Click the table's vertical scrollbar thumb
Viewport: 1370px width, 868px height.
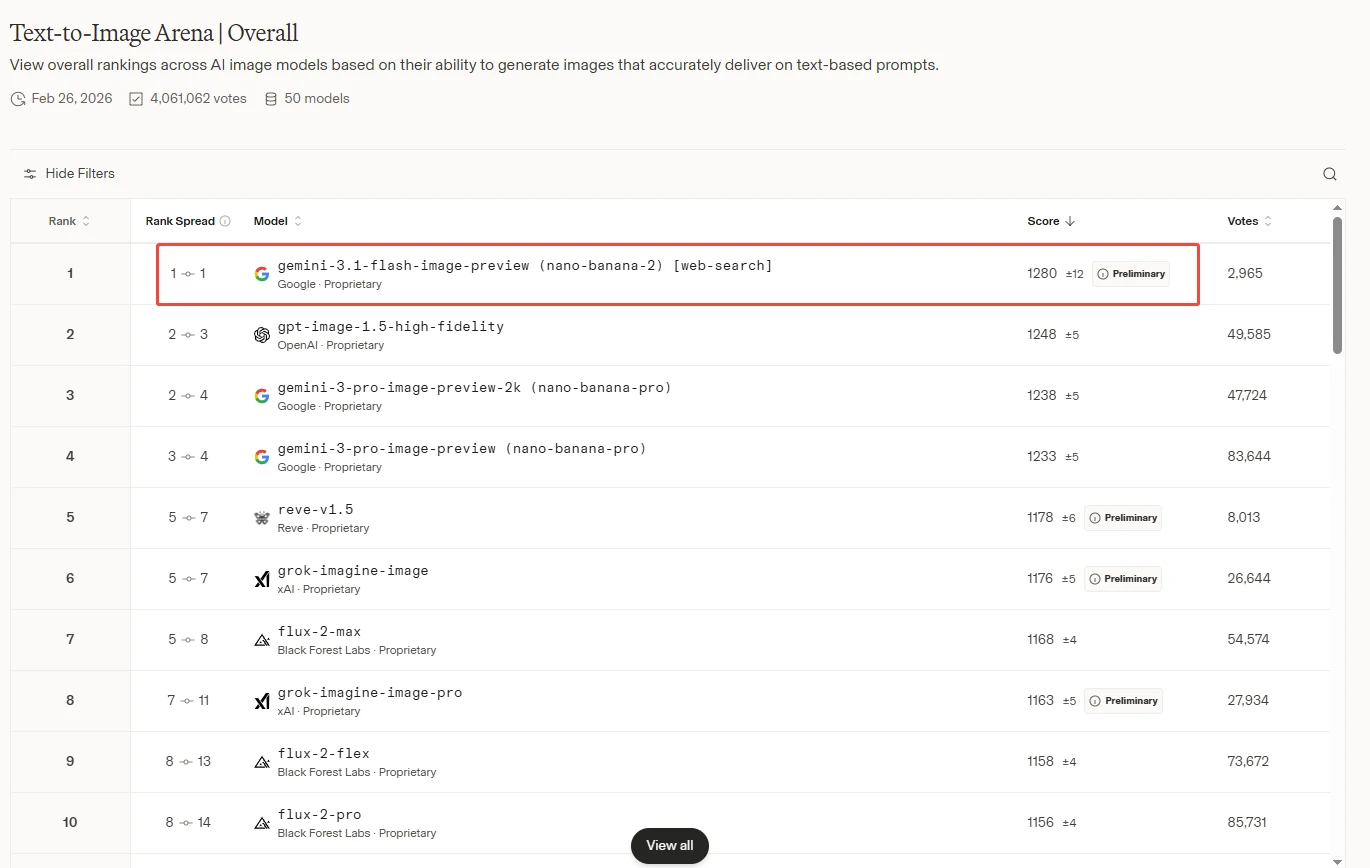[1337, 285]
